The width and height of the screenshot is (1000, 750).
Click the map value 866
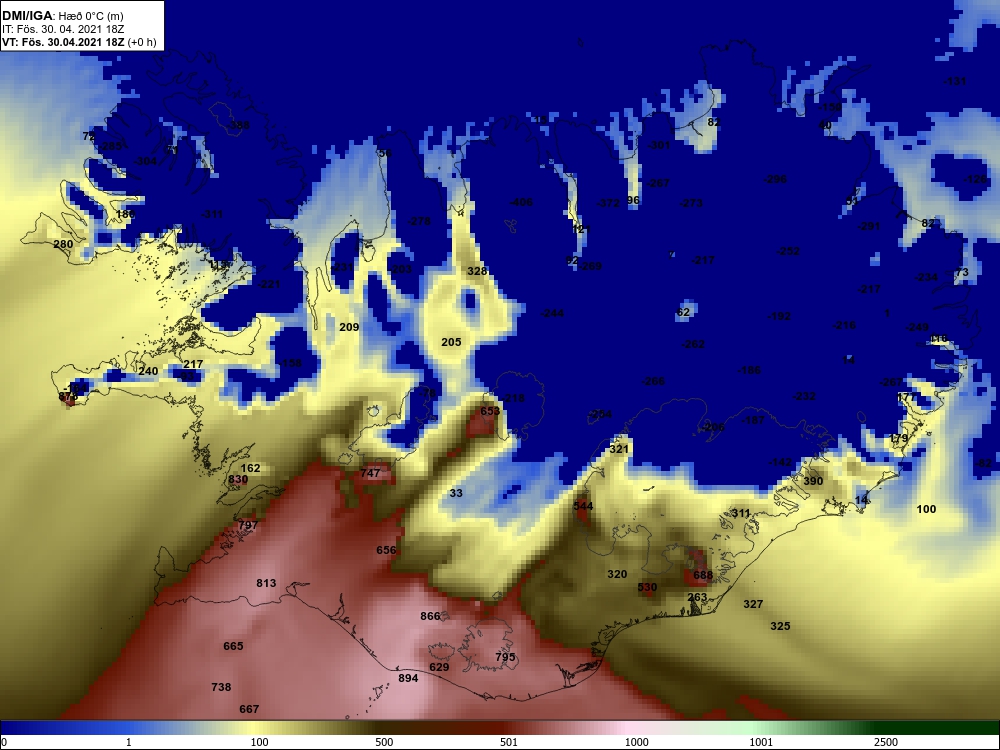(x=430, y=616)
